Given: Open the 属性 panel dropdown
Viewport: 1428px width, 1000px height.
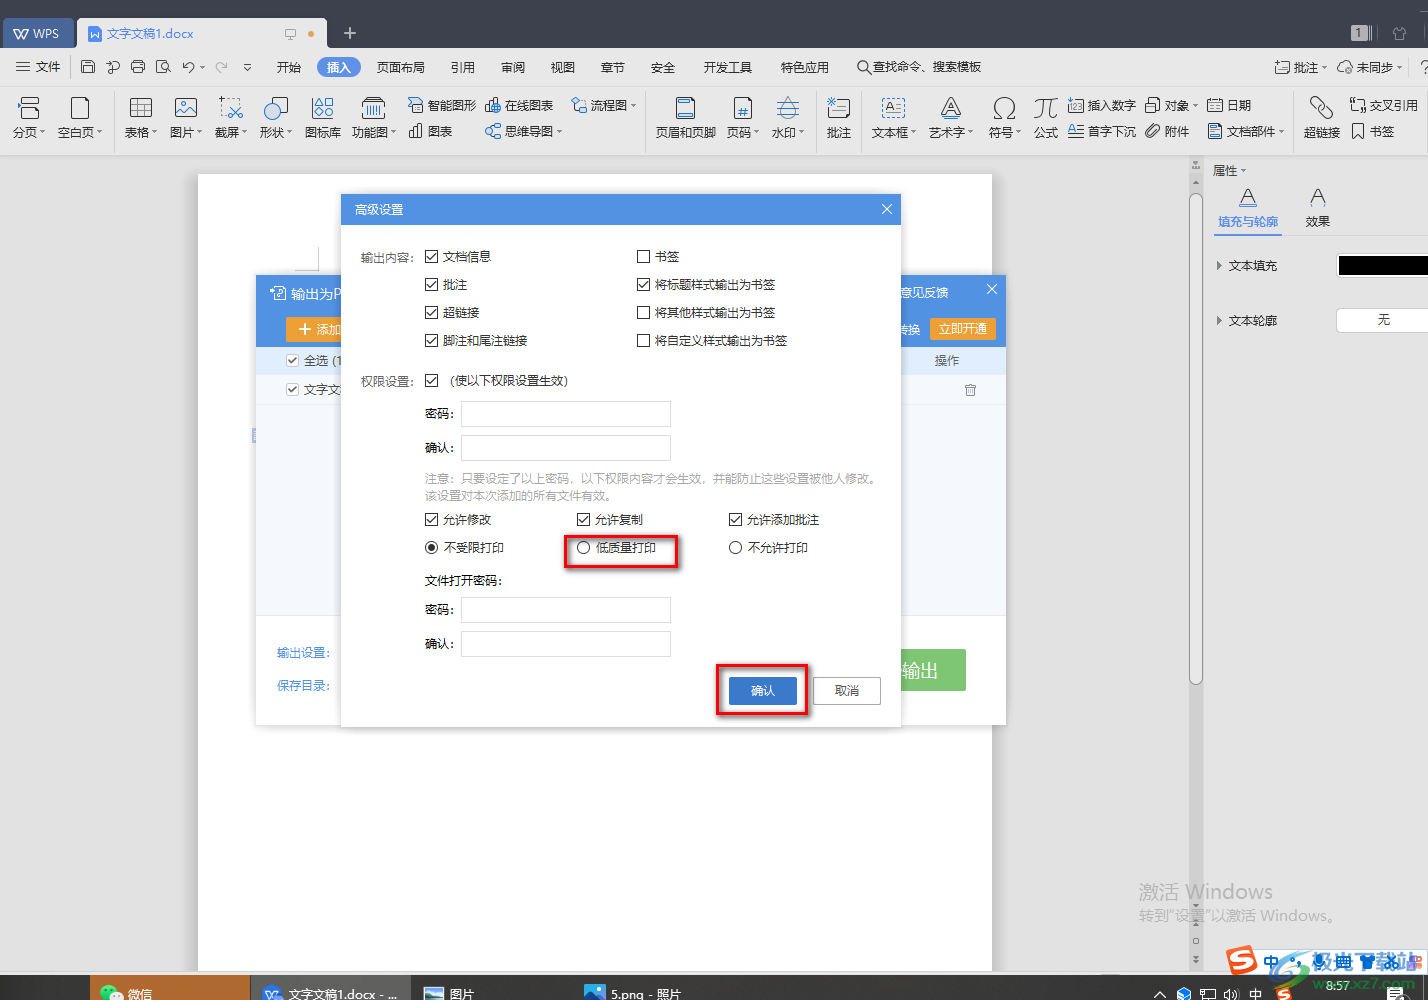Looking at the screenshot, I should (x=1230, y=171).
